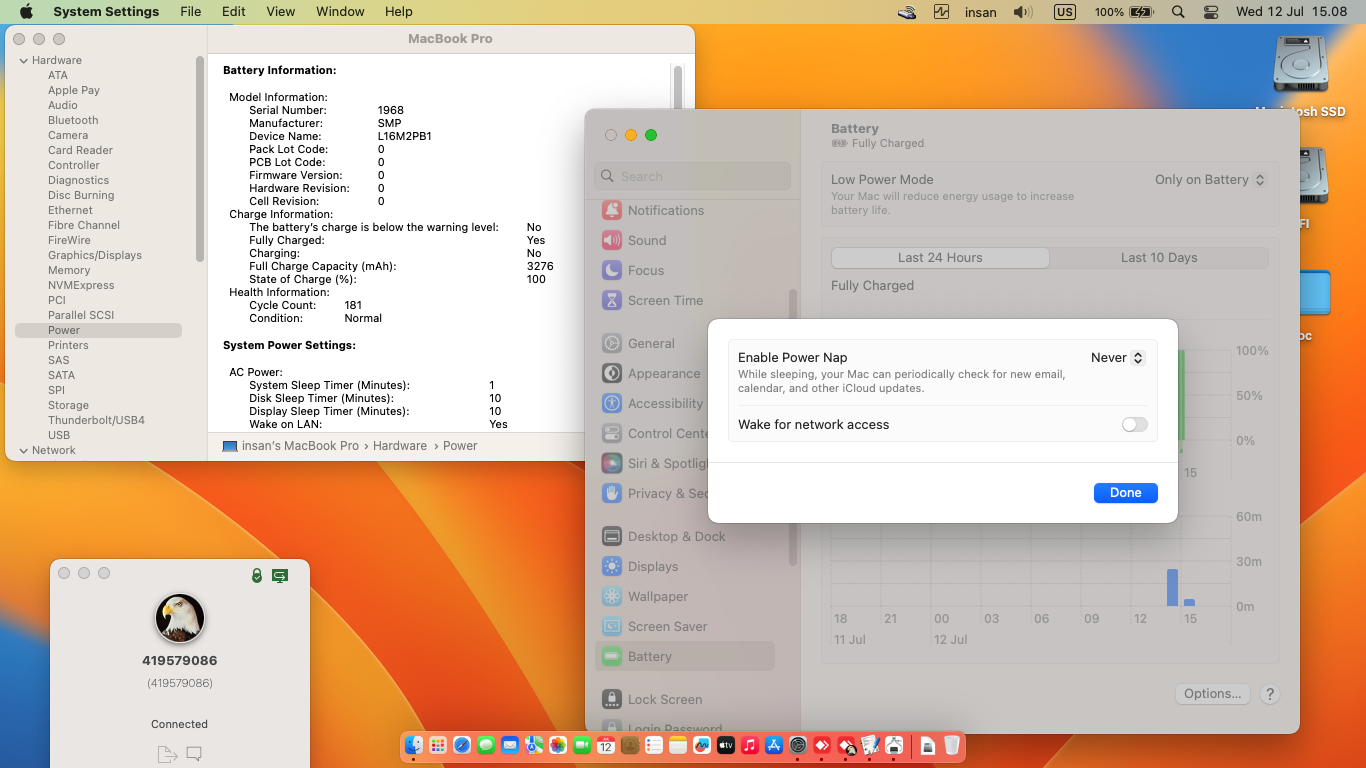The width and height of the screenshot is (1366, 768).
Task: Click Hardware in the path bar breadcrumb
Action: click(x=400, y=446)
